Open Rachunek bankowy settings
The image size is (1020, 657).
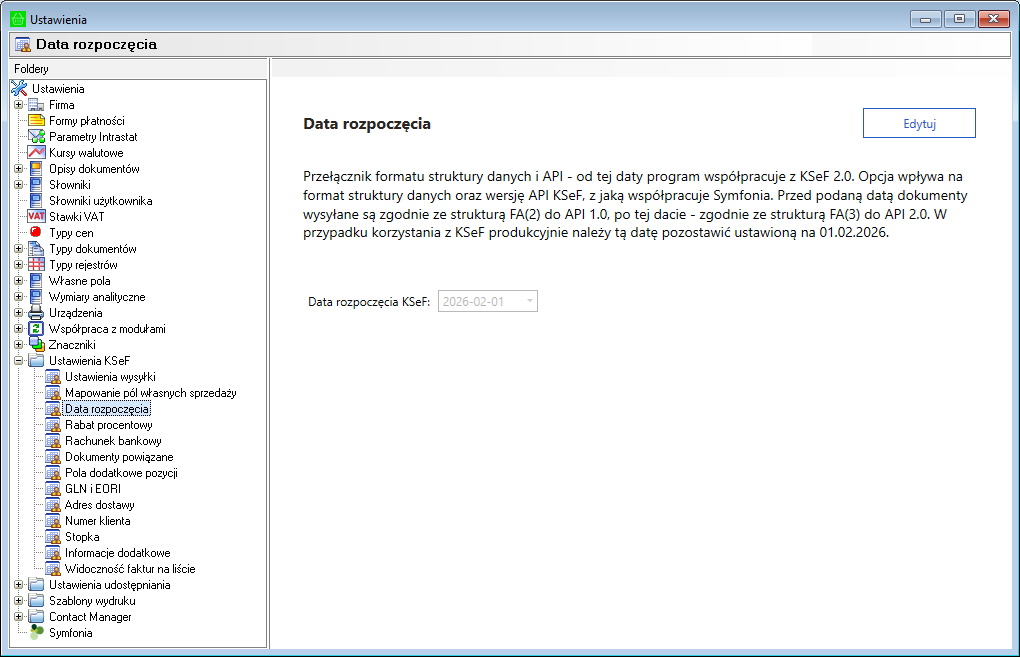[113, 441]
